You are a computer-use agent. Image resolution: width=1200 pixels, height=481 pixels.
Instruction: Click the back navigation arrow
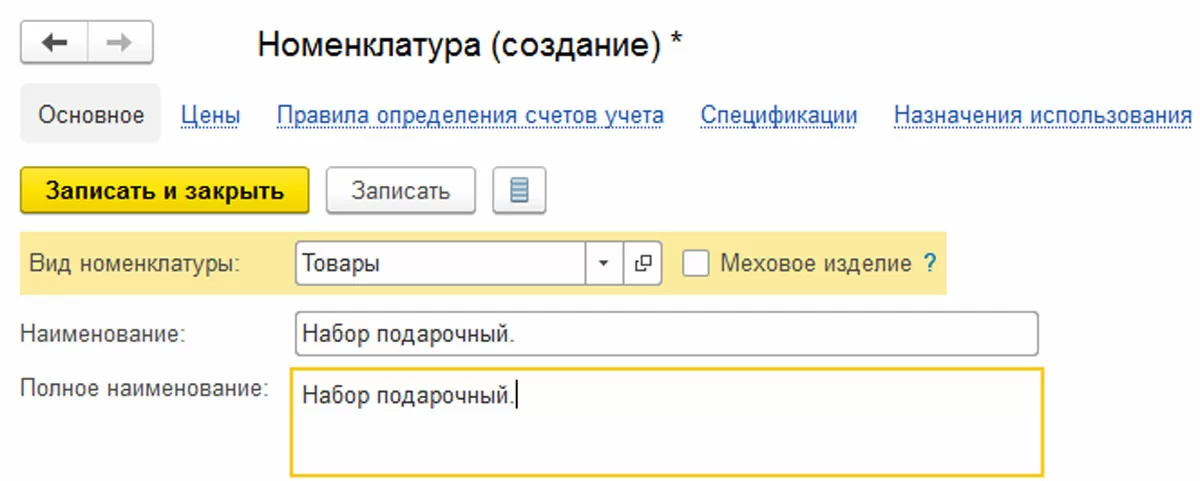click(54, 44)
